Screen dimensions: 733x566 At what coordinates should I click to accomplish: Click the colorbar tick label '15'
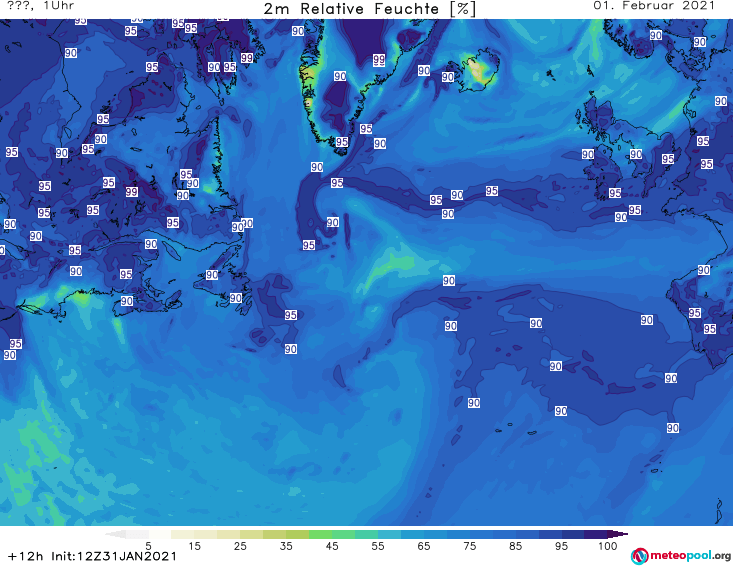coord(194,545)
